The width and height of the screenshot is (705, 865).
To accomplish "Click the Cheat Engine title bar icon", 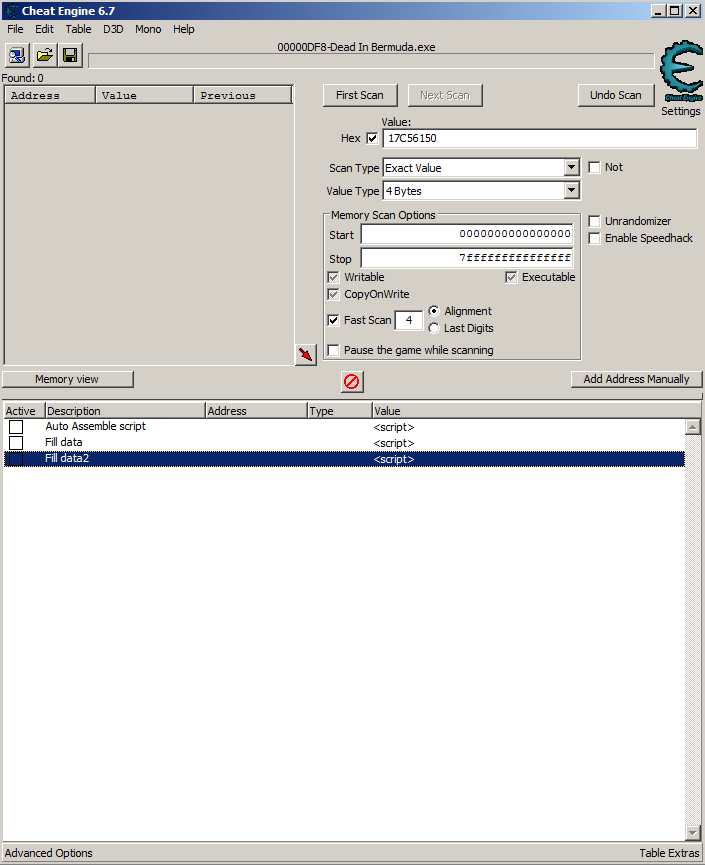I will 11,10.
